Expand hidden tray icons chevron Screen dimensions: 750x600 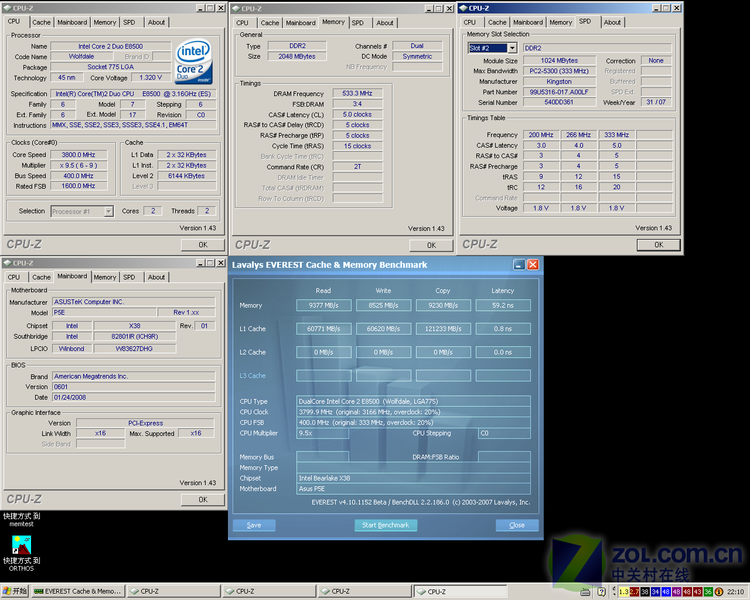(614, 592)
